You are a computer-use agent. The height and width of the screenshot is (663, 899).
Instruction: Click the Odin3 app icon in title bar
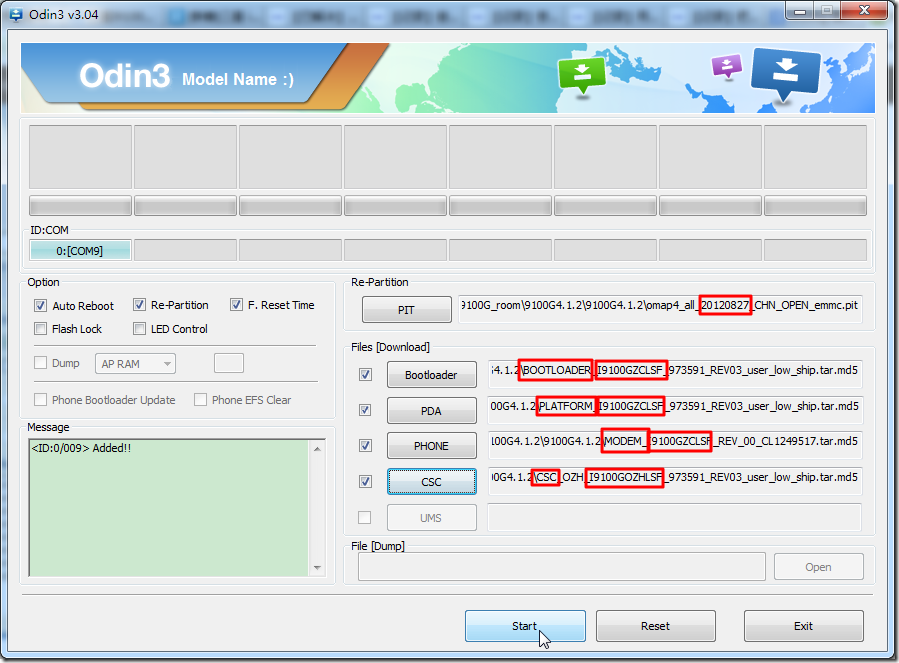tap(15, 15)
